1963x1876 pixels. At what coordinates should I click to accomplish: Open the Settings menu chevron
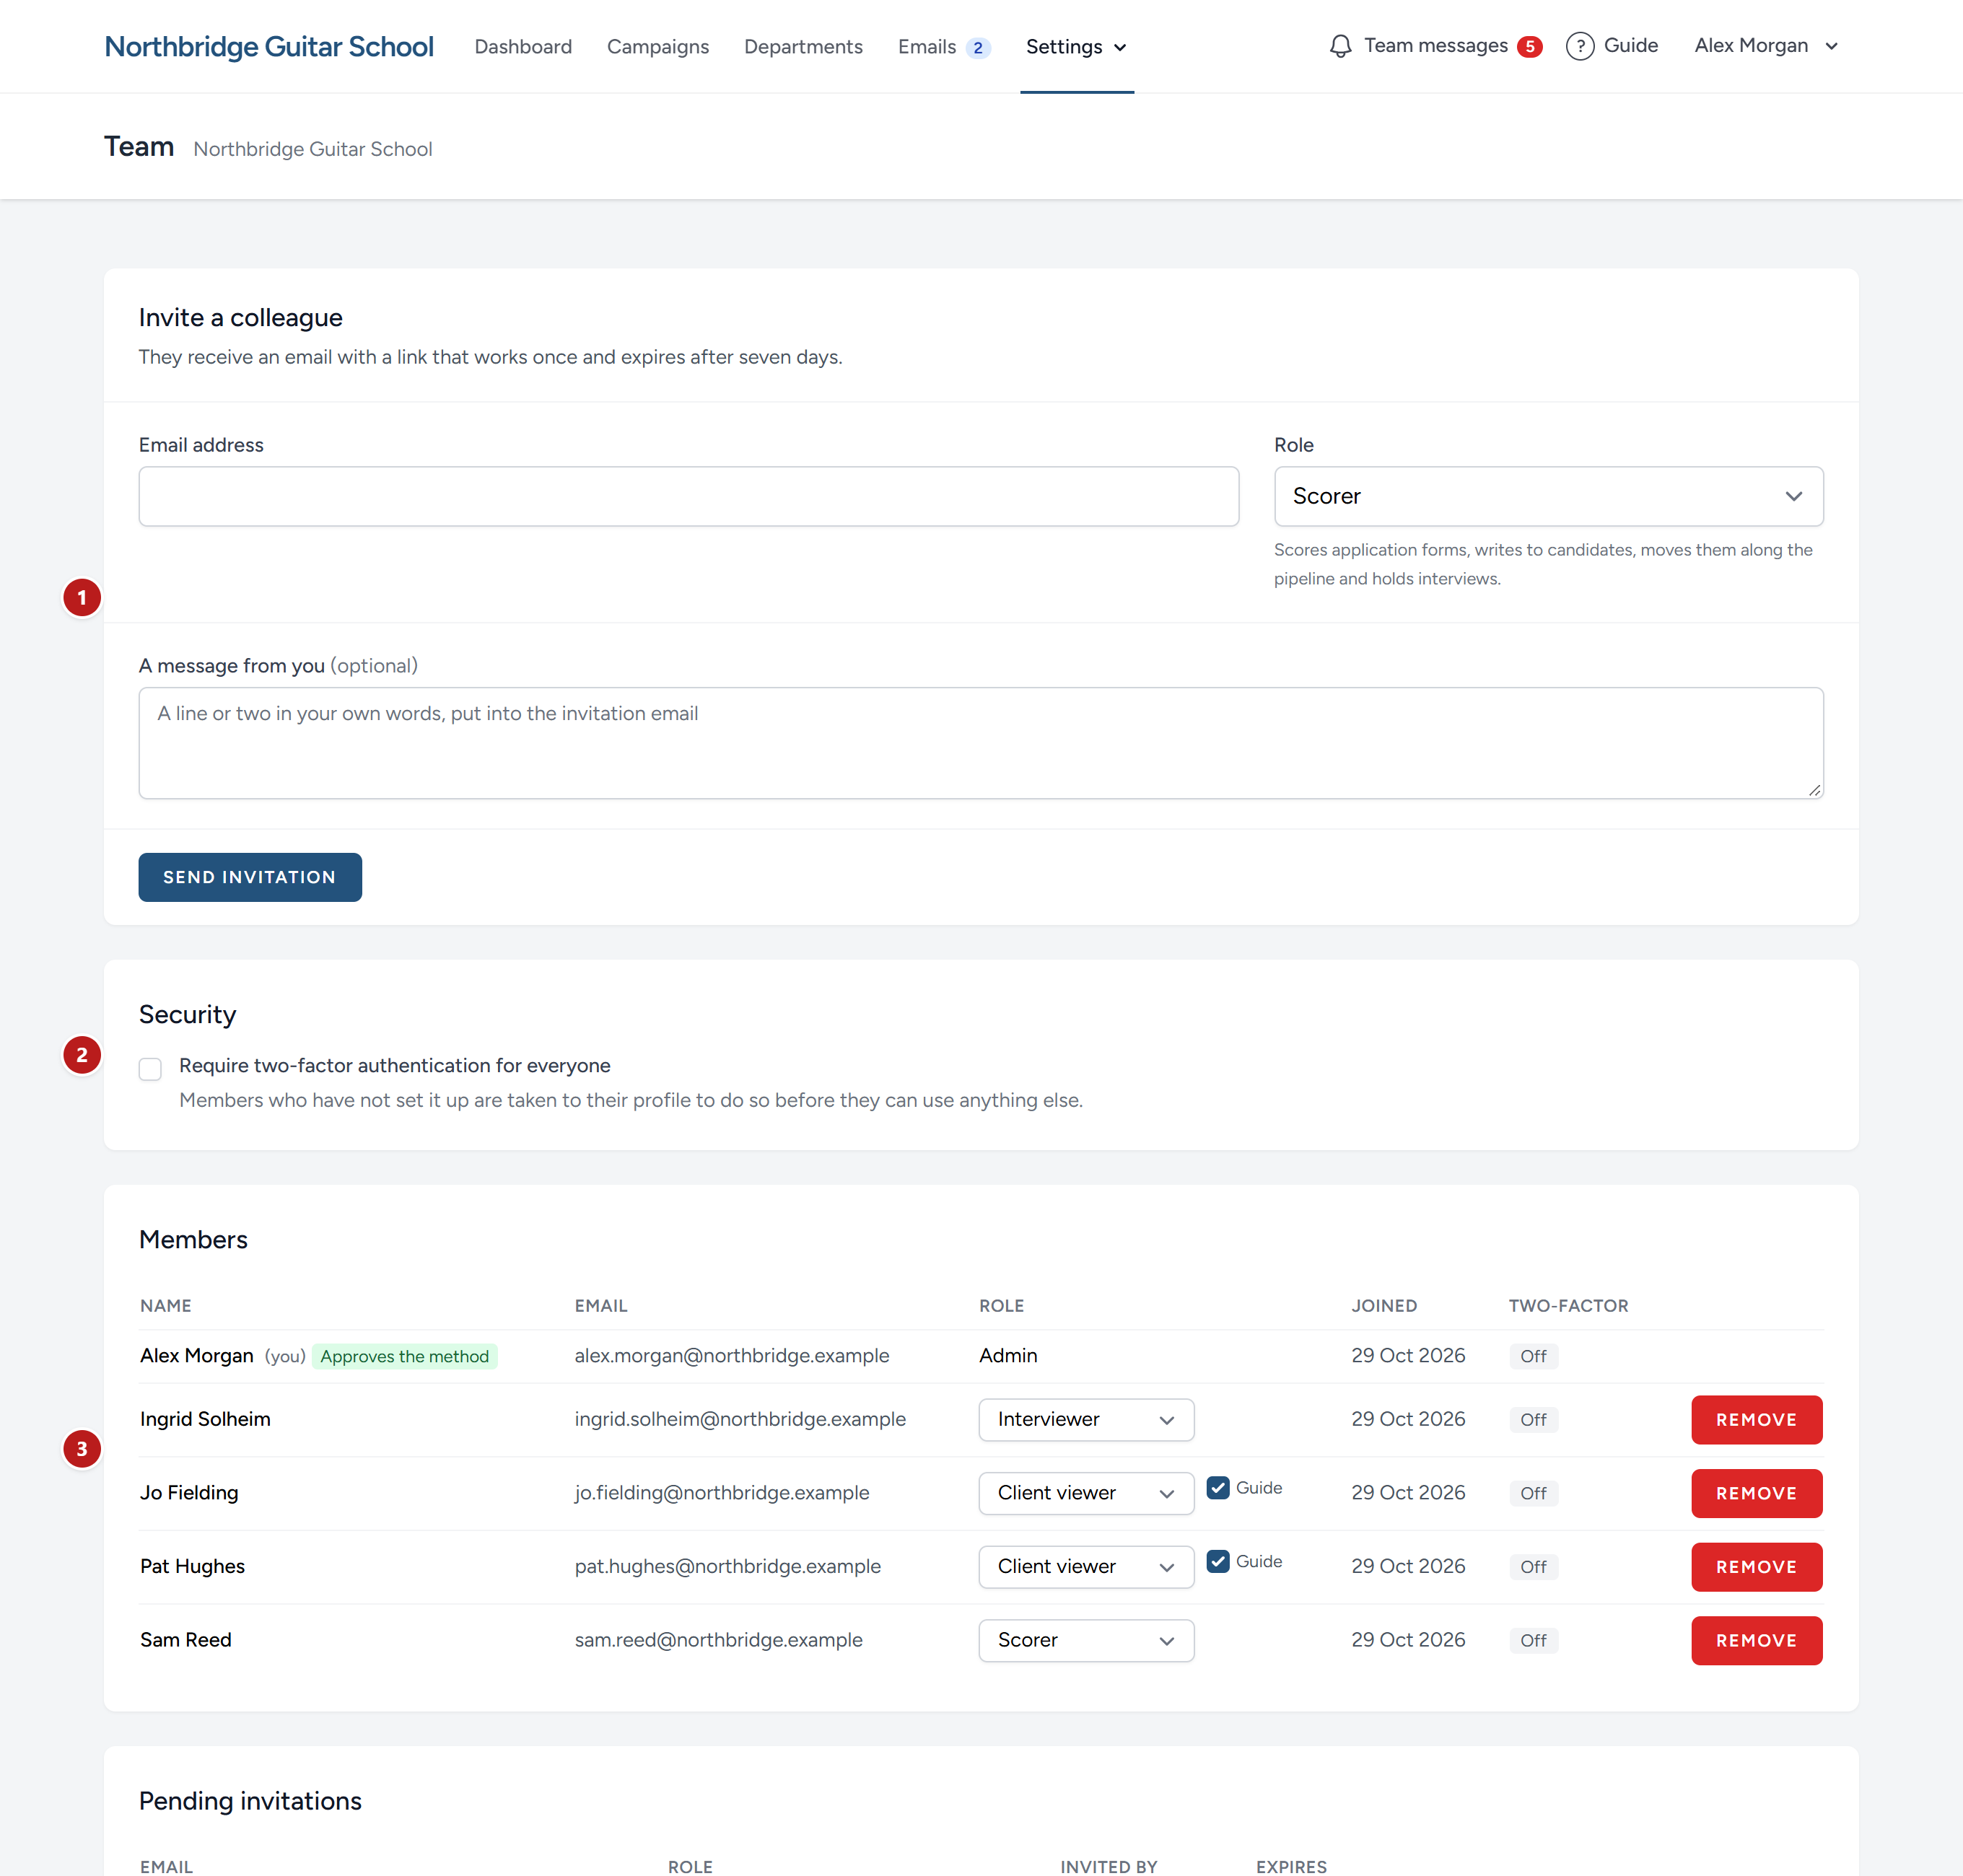pos(1120,48)
